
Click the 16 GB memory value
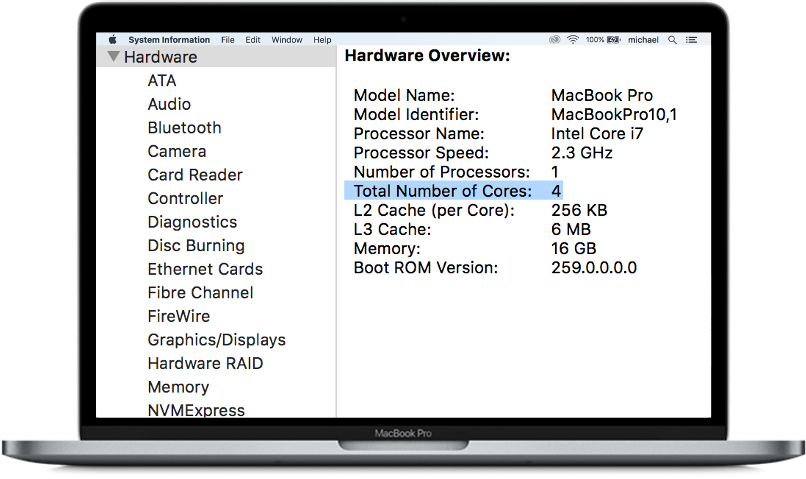click(574, 249)
